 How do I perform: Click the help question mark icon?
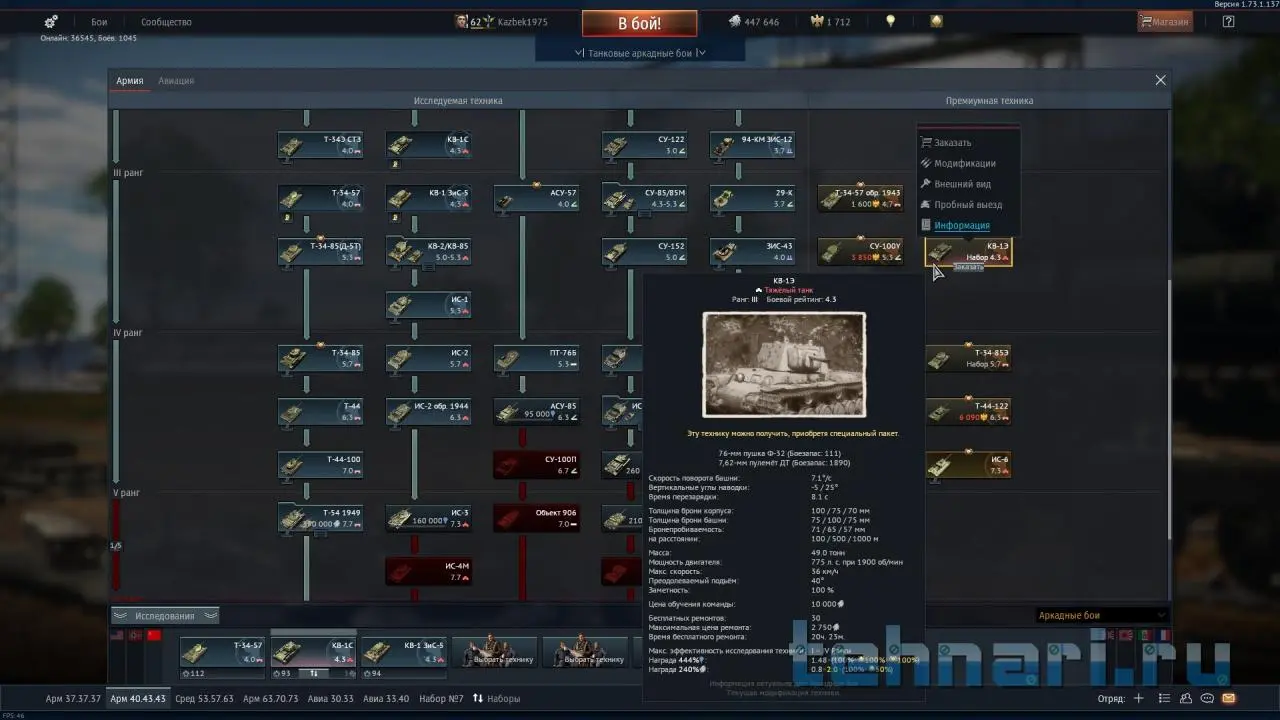(x=1229, y=22)
